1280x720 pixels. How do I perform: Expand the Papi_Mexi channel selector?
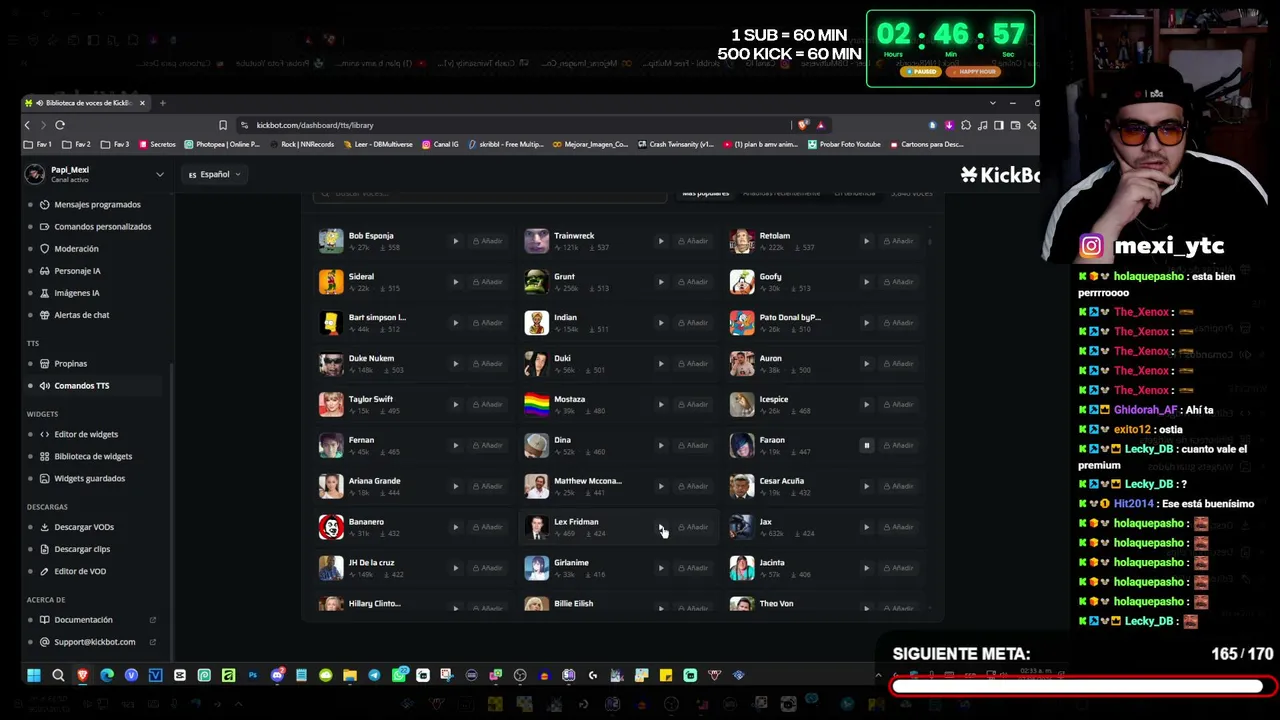point(159,174)
